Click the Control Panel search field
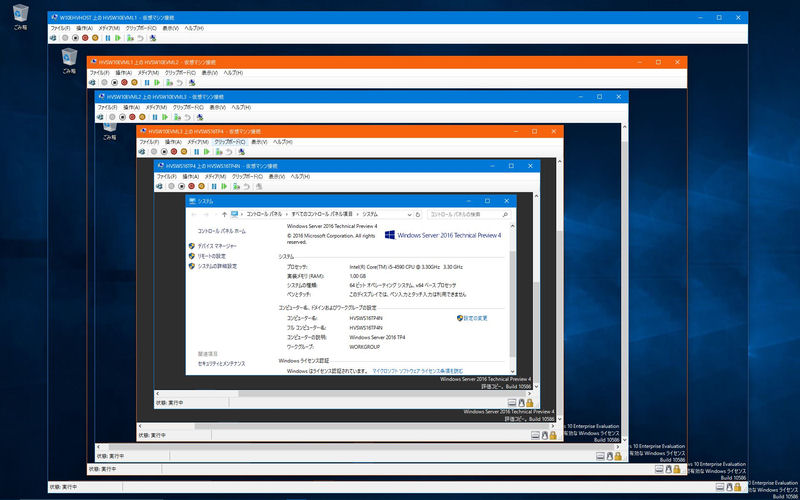Screen dimensions: 800x500 tap(468, 214)
